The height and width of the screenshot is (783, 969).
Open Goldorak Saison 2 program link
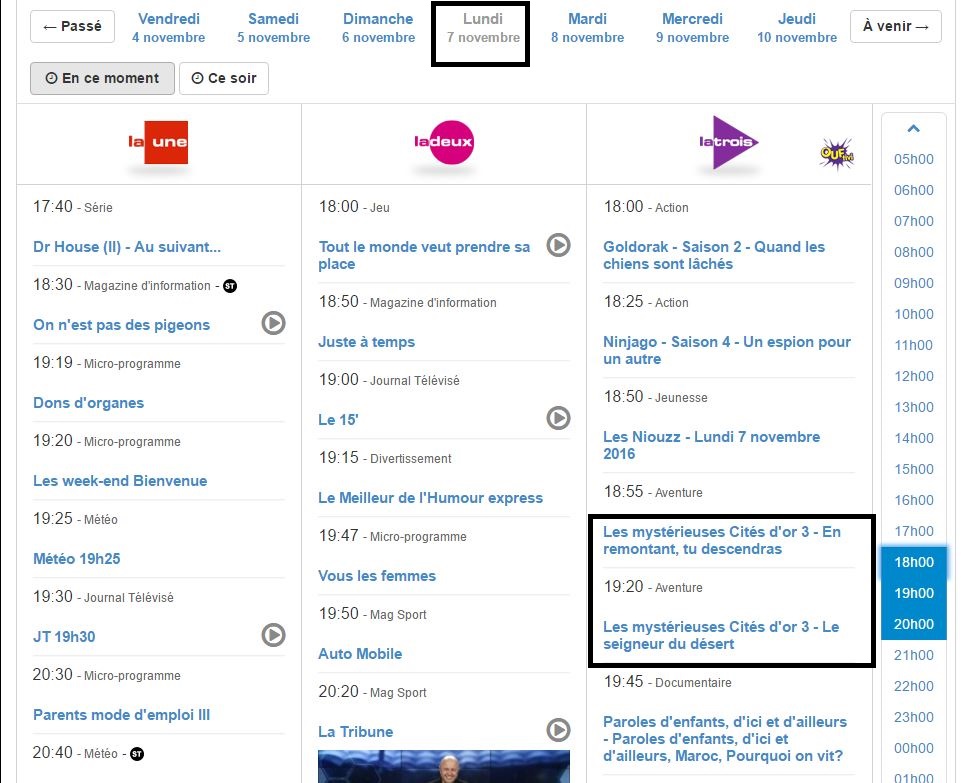coord(714,255)
